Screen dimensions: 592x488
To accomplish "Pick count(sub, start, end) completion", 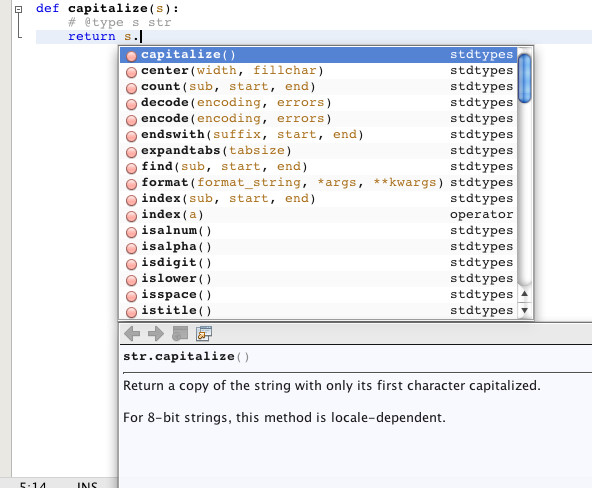I will coord(318,87).
